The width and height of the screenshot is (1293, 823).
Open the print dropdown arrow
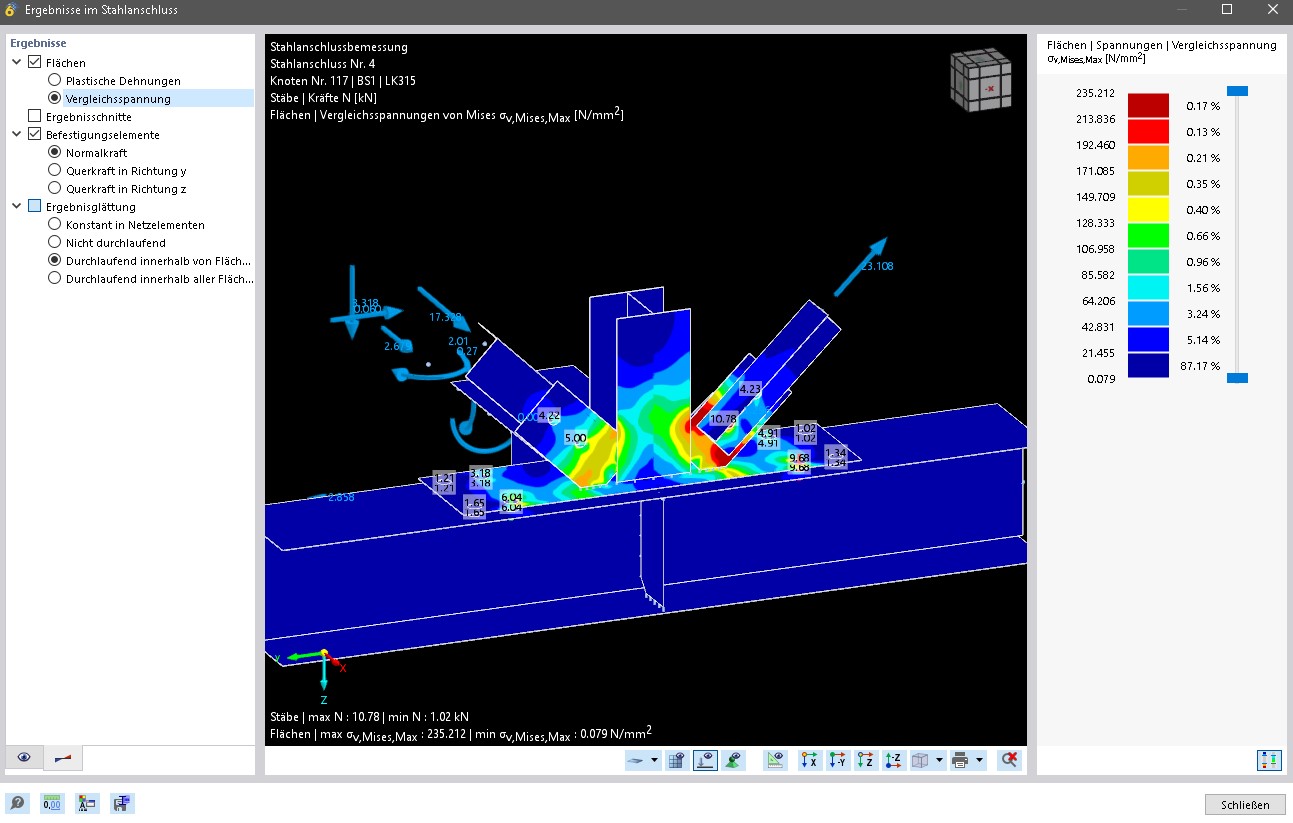[x=980, y=761]
